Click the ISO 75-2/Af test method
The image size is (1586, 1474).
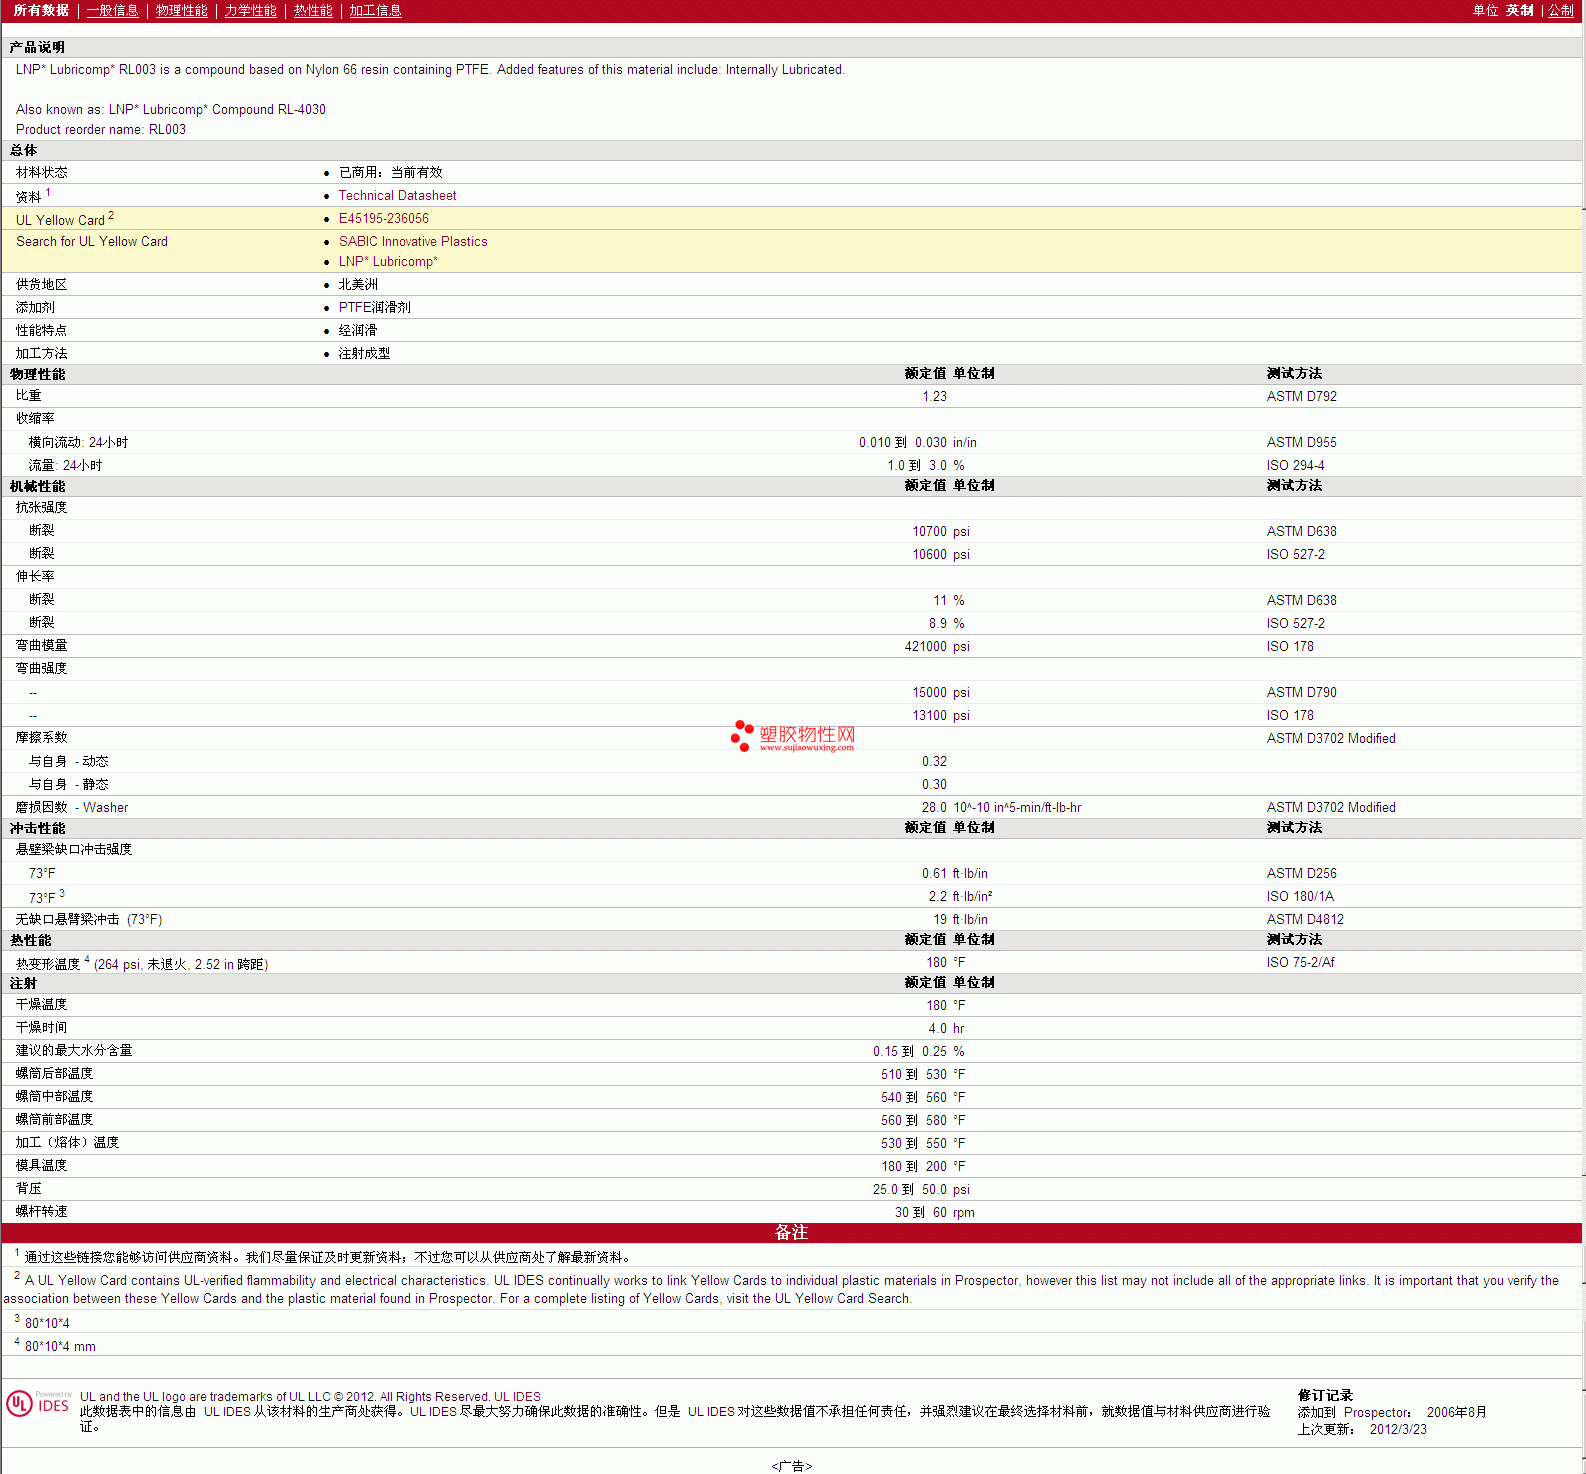[x=1300, y=963]
